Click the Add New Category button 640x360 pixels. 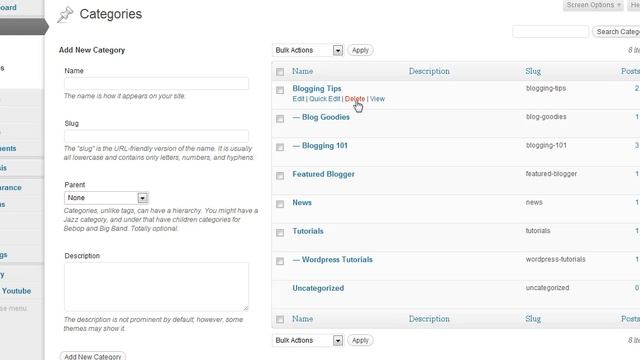tap(93, 356)
